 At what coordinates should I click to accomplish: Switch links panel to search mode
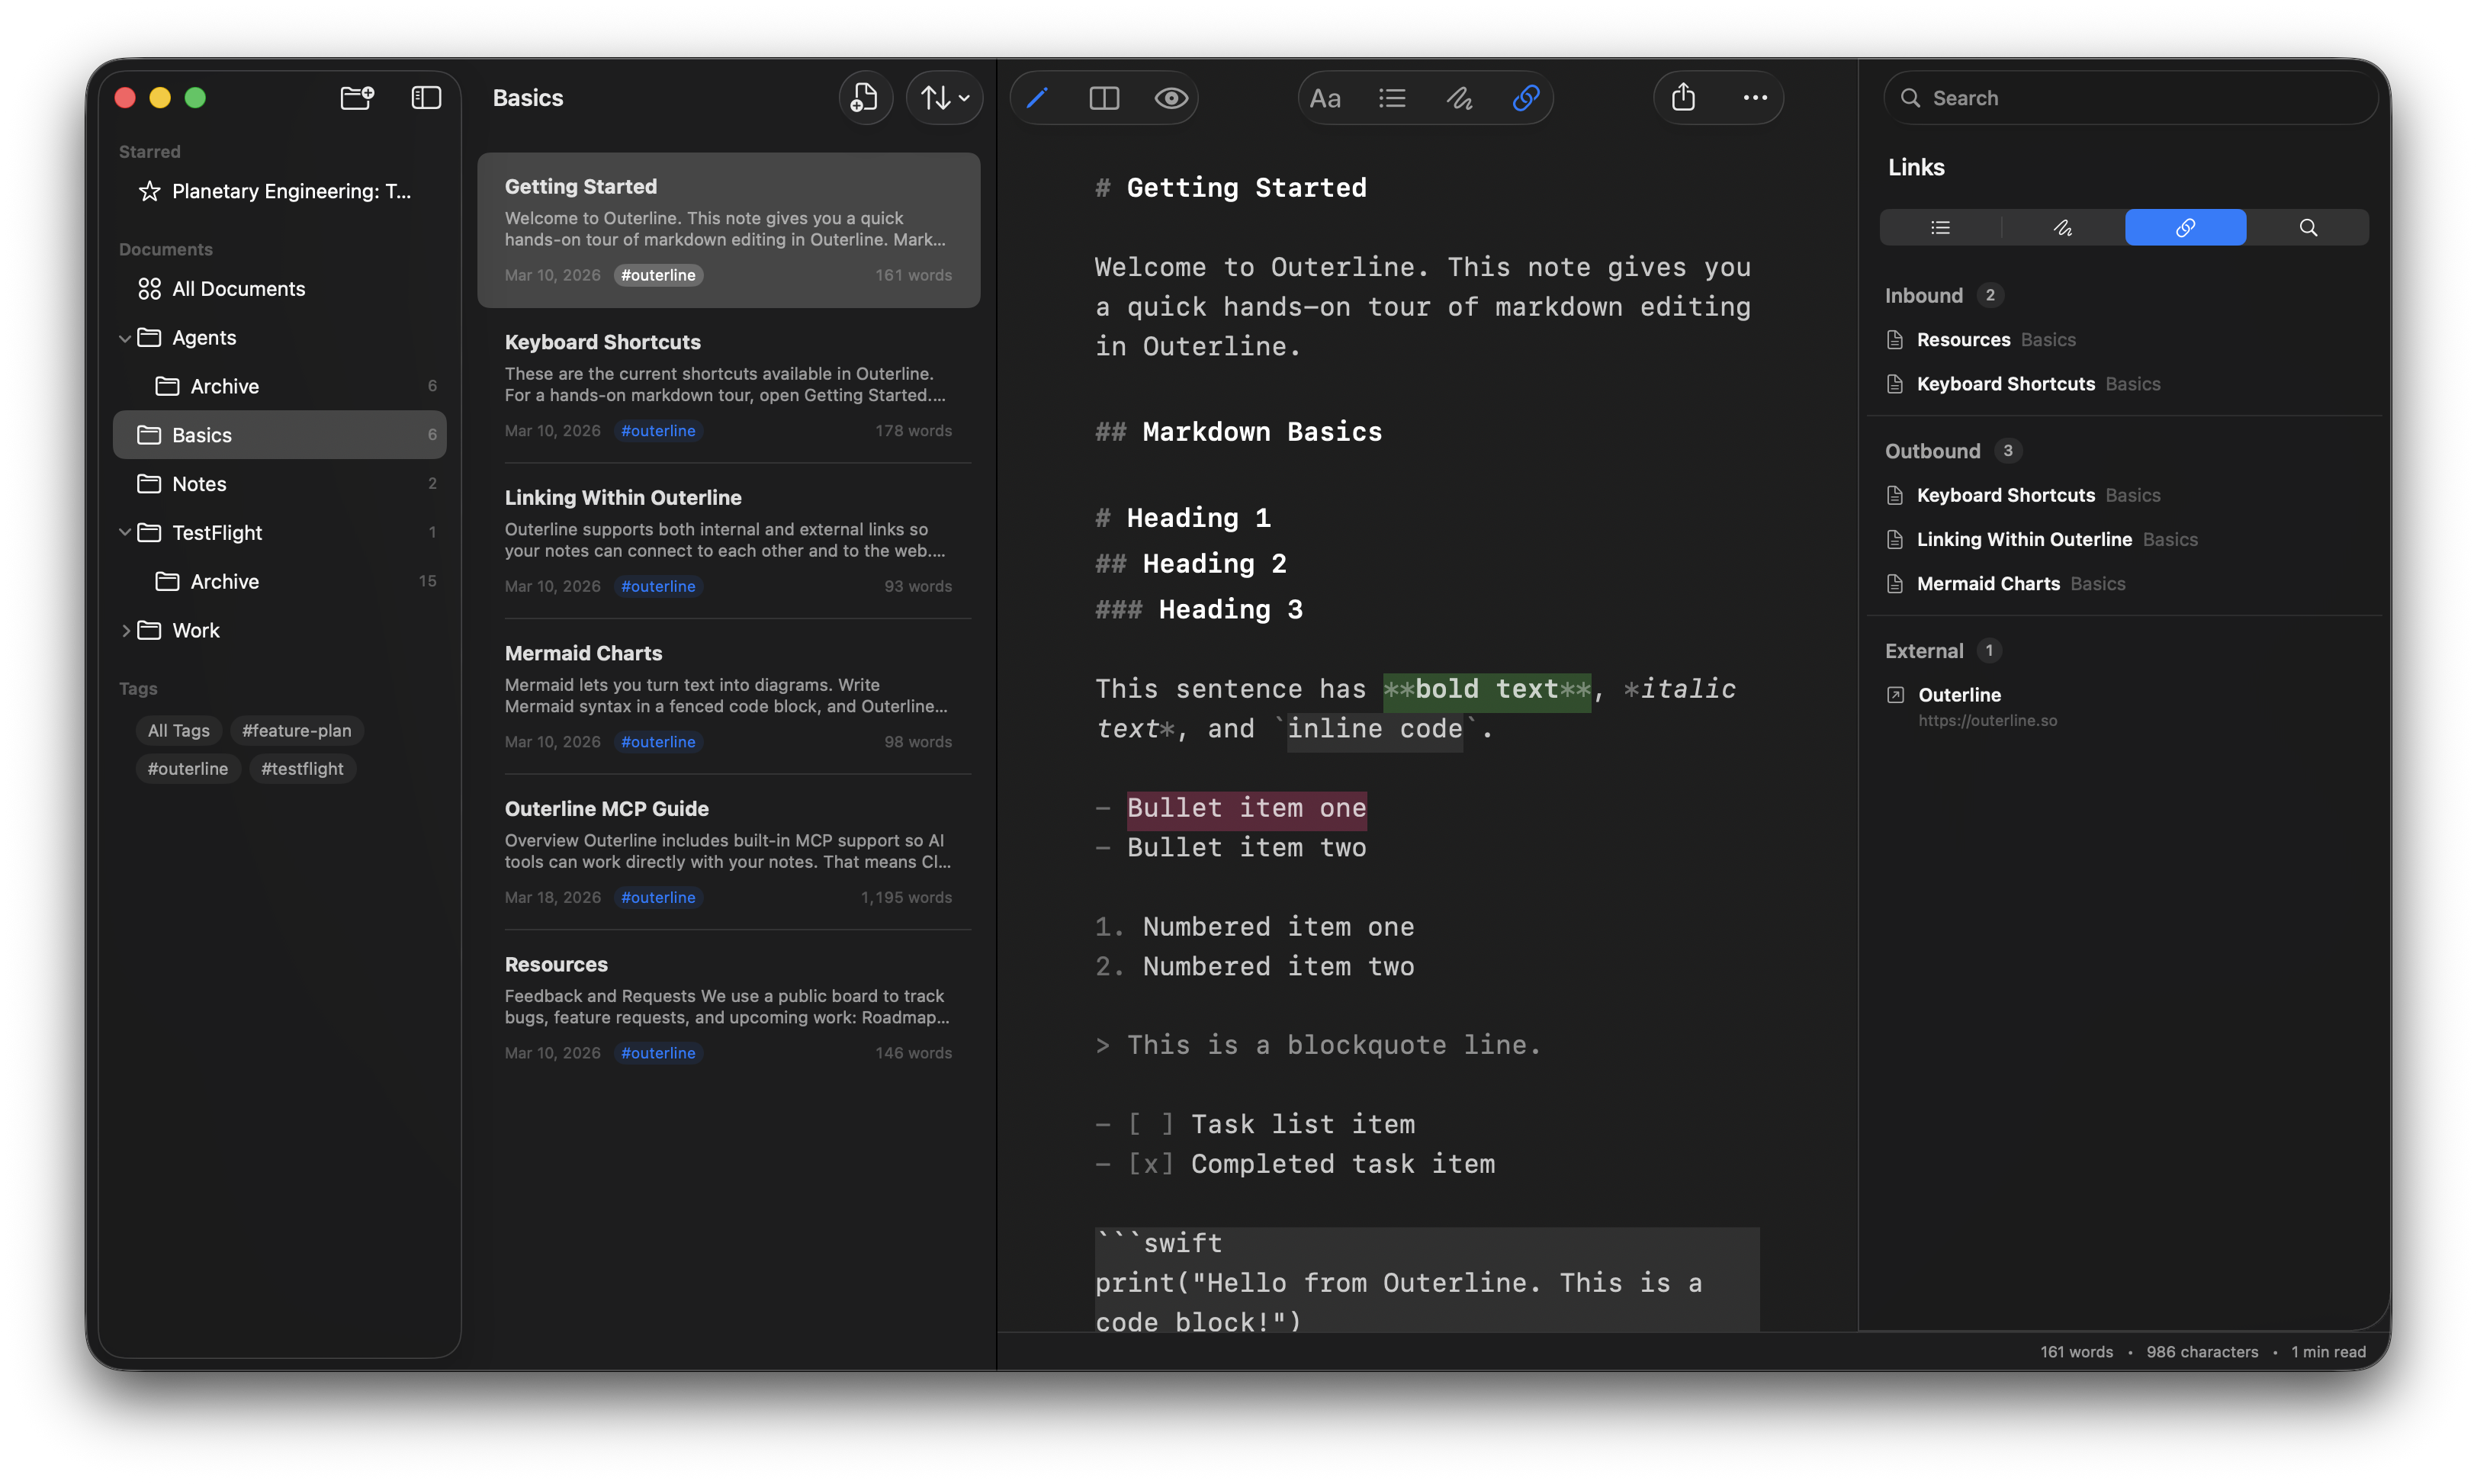[x=2308, y=227]
